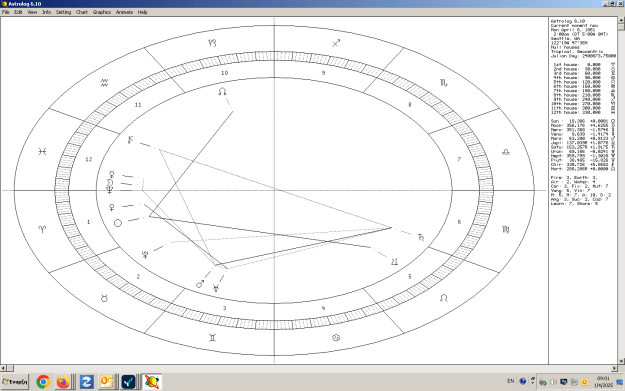The image size is (625, 391).
Task: Click the vertical scrollbar up arrow
Action: (621, 20)
